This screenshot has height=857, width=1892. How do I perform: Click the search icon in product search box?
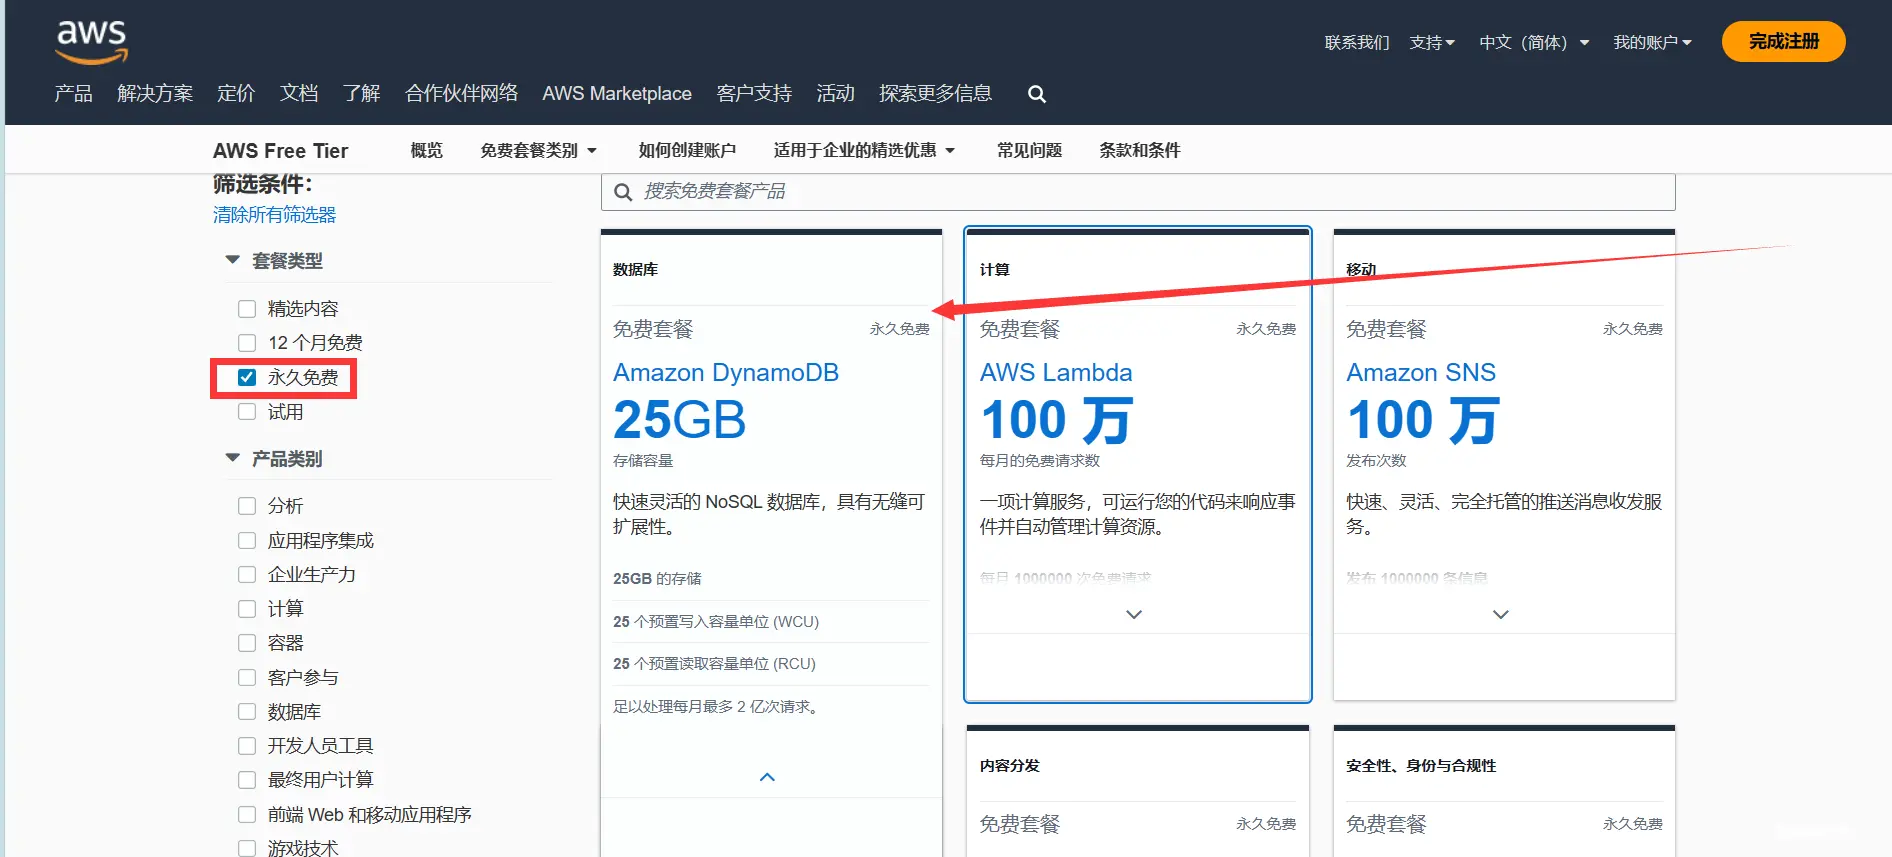(x=623, y=192)
